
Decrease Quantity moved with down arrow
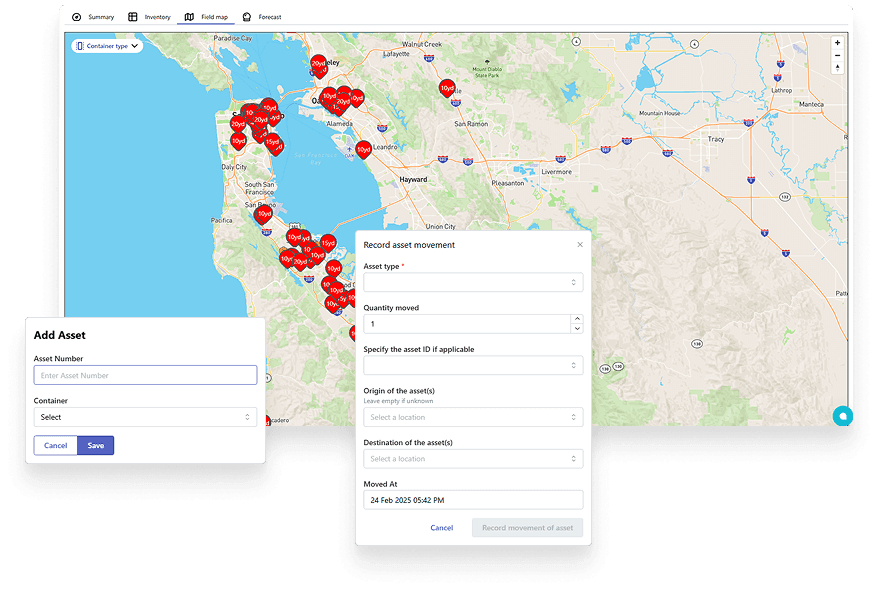576,329
